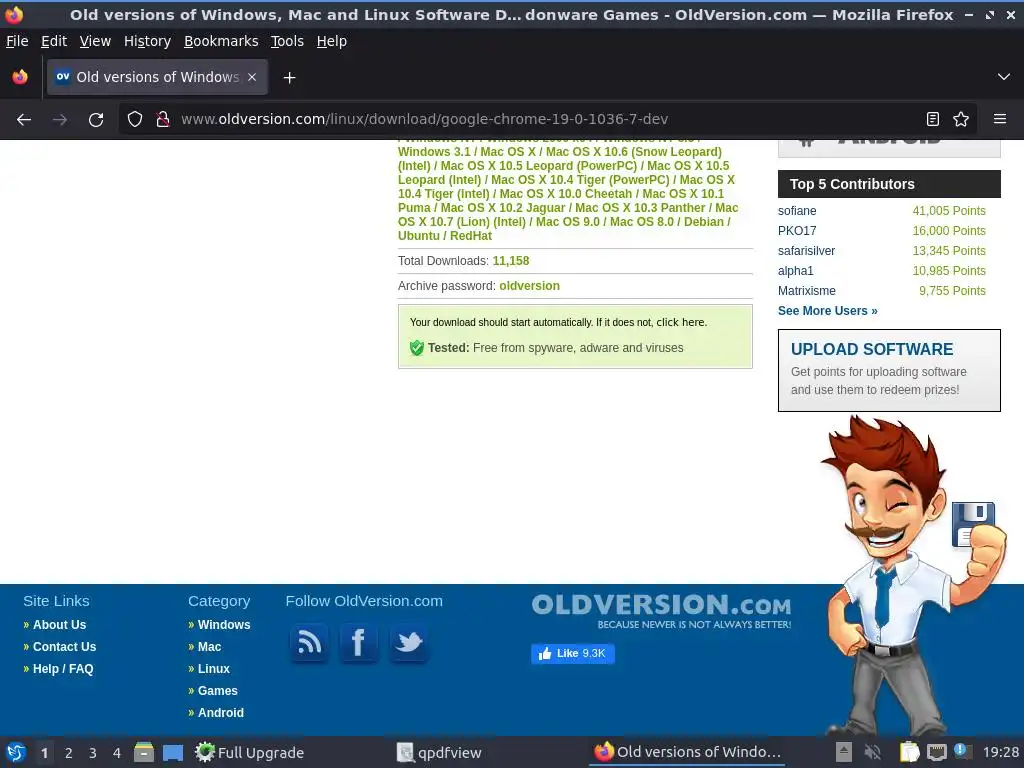Switch to workspace 3 in taskbar
1024x768 pixels.
[93, 753]
